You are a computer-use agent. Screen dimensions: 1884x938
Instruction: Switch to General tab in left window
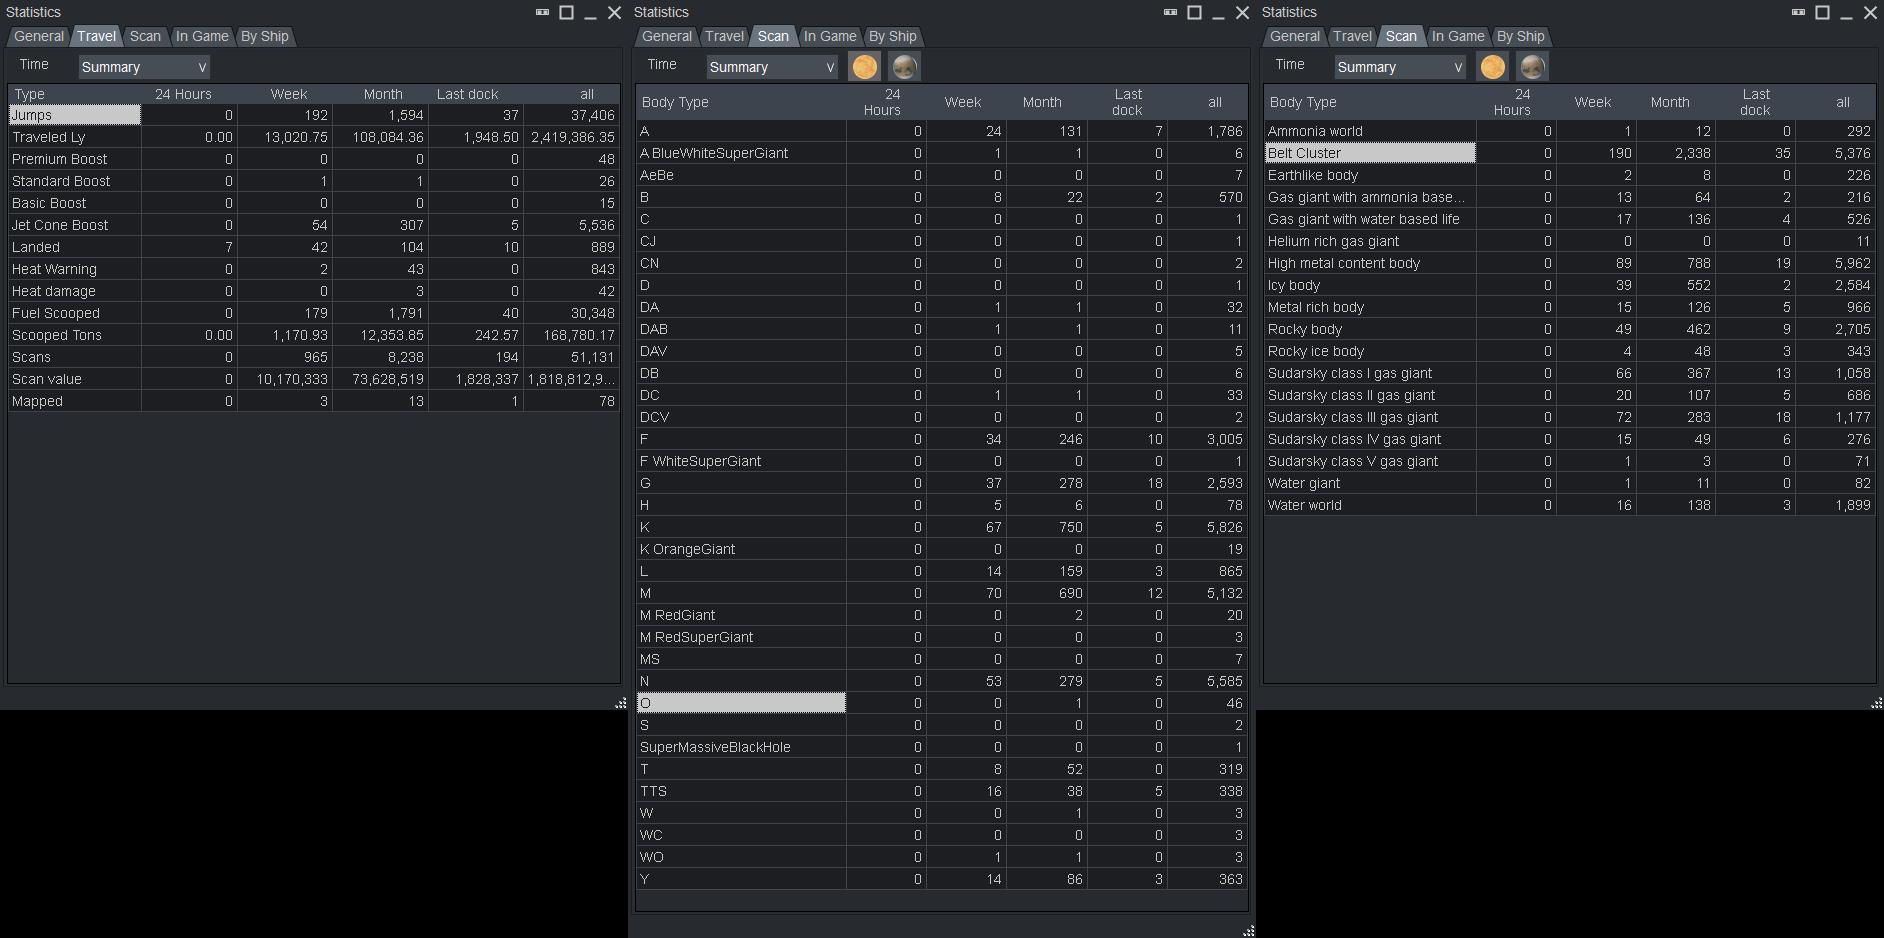[x=39, y=36]
